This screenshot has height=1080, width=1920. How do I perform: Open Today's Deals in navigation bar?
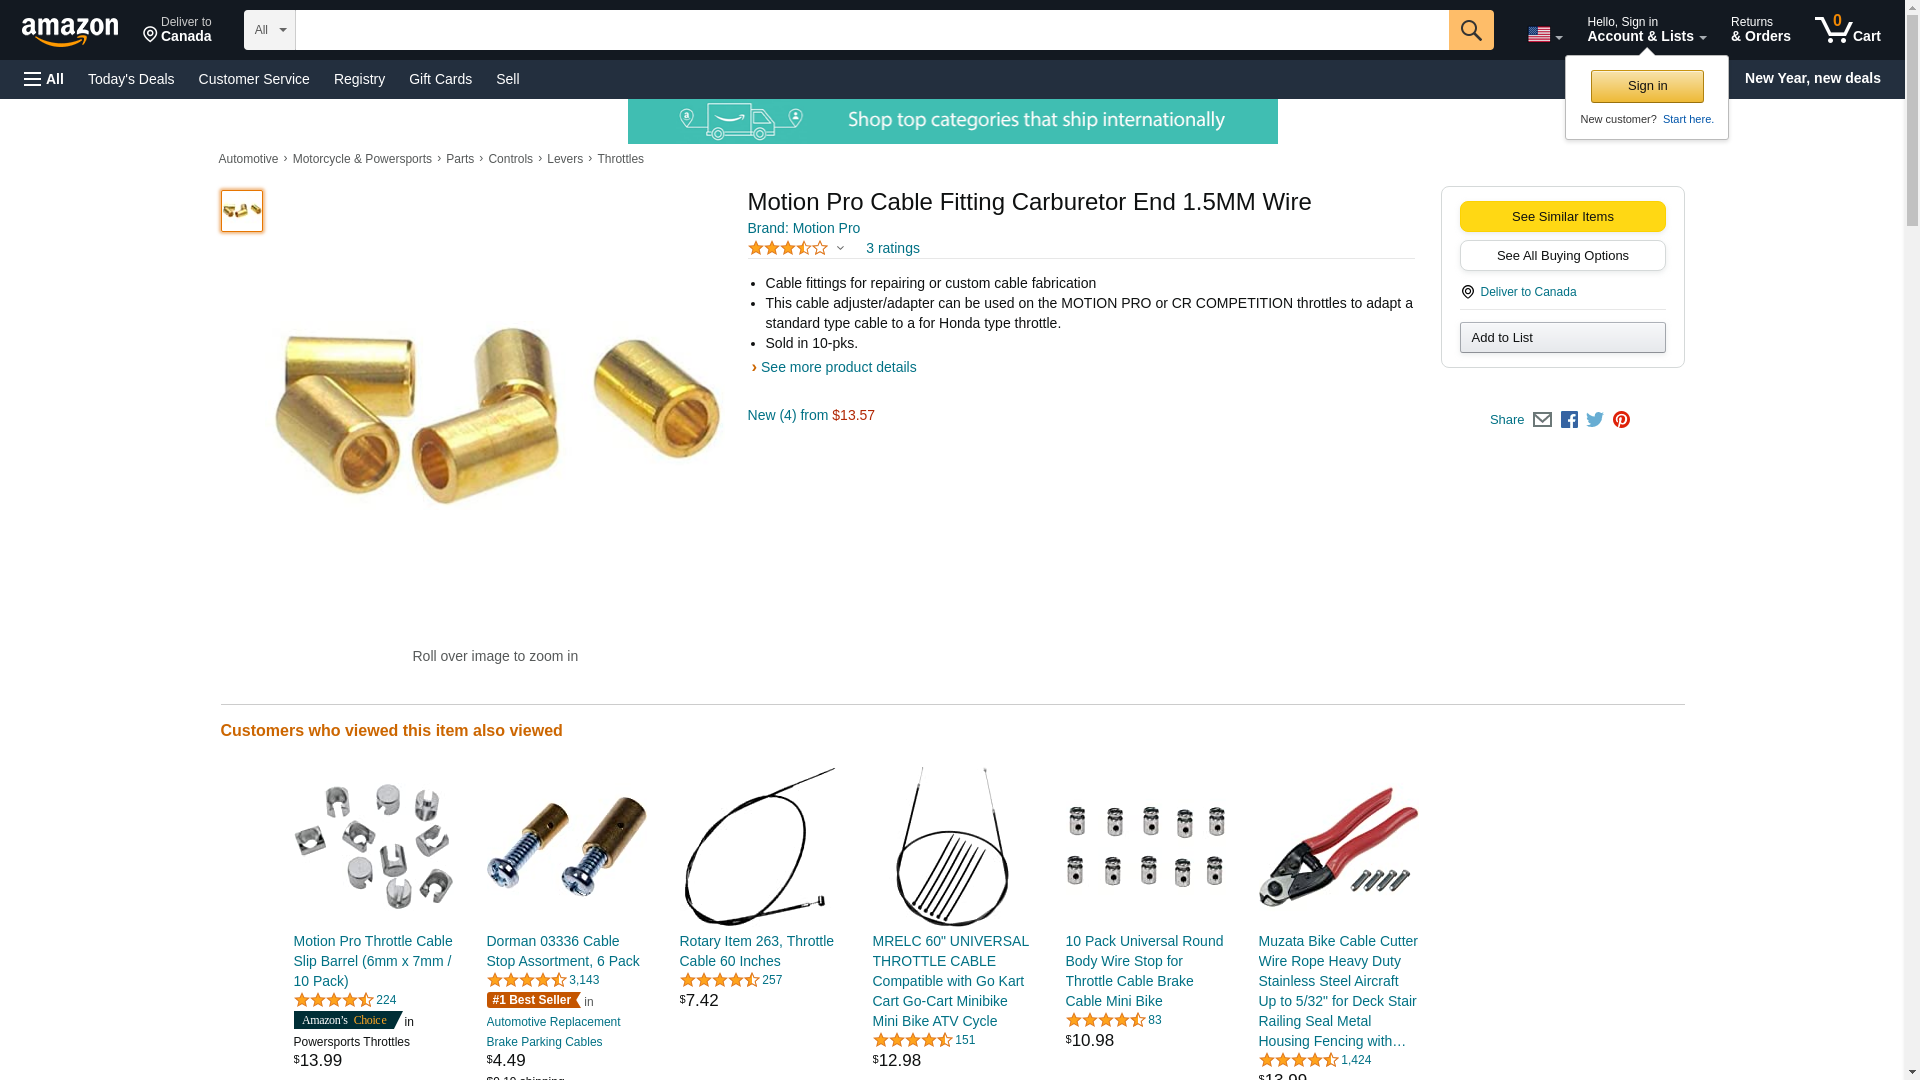131,79
